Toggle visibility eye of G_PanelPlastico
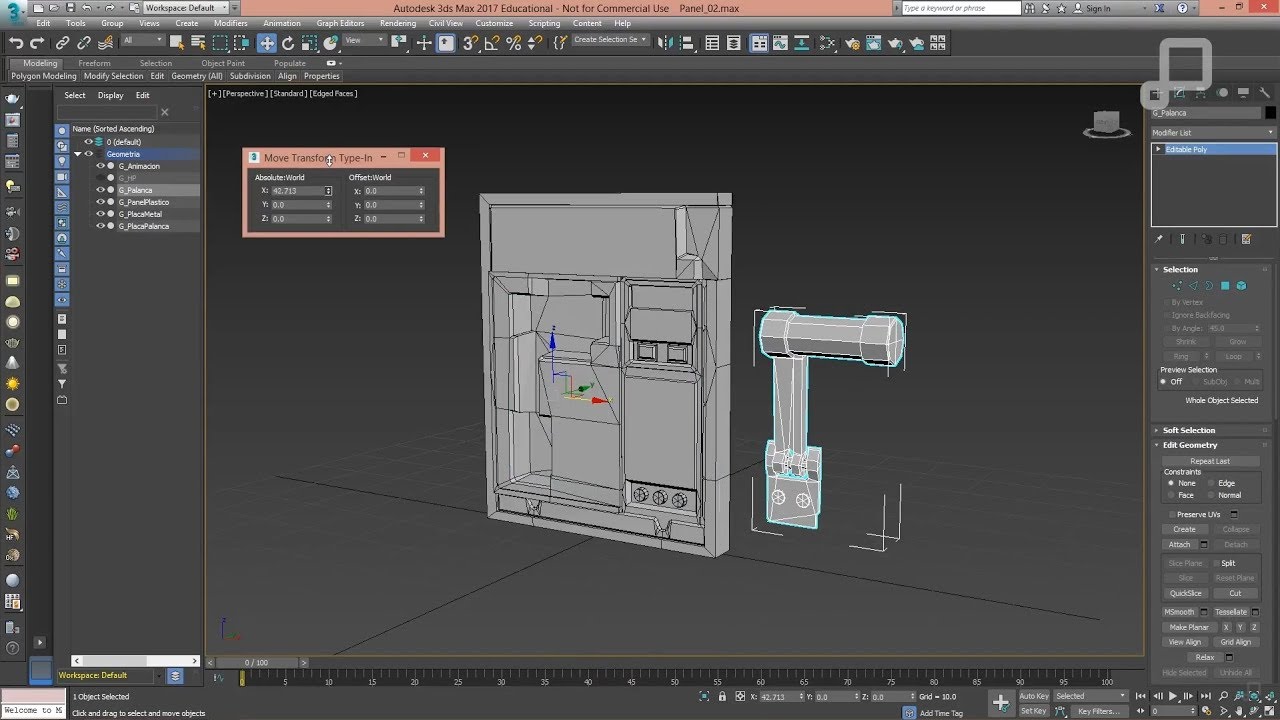 coord(100,202)
